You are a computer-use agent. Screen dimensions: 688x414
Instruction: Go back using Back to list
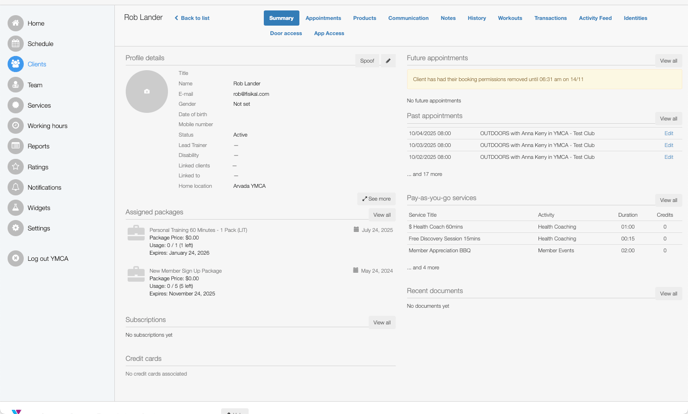tap(192, 18)
